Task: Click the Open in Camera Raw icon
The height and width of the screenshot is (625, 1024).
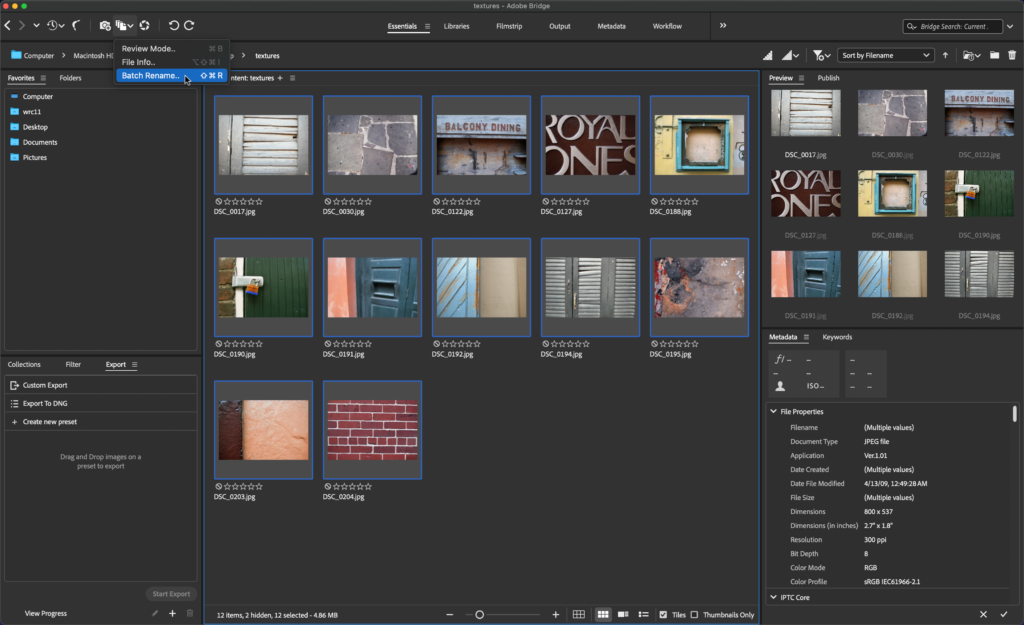Action: [144, 25]
